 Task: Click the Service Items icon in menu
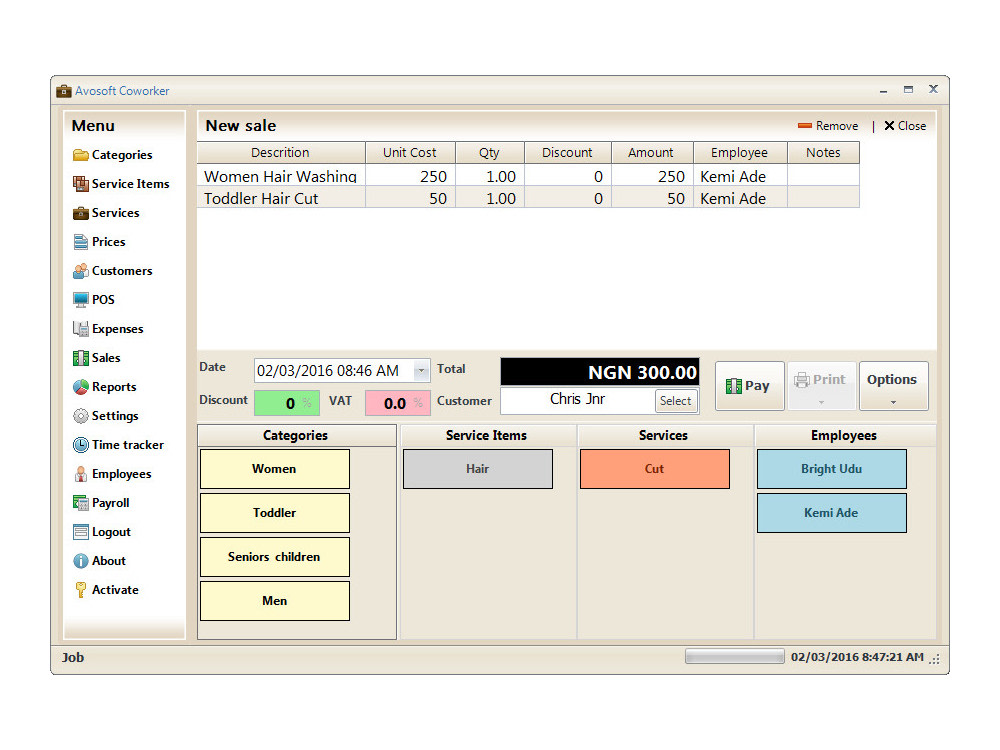click(80, 184)
